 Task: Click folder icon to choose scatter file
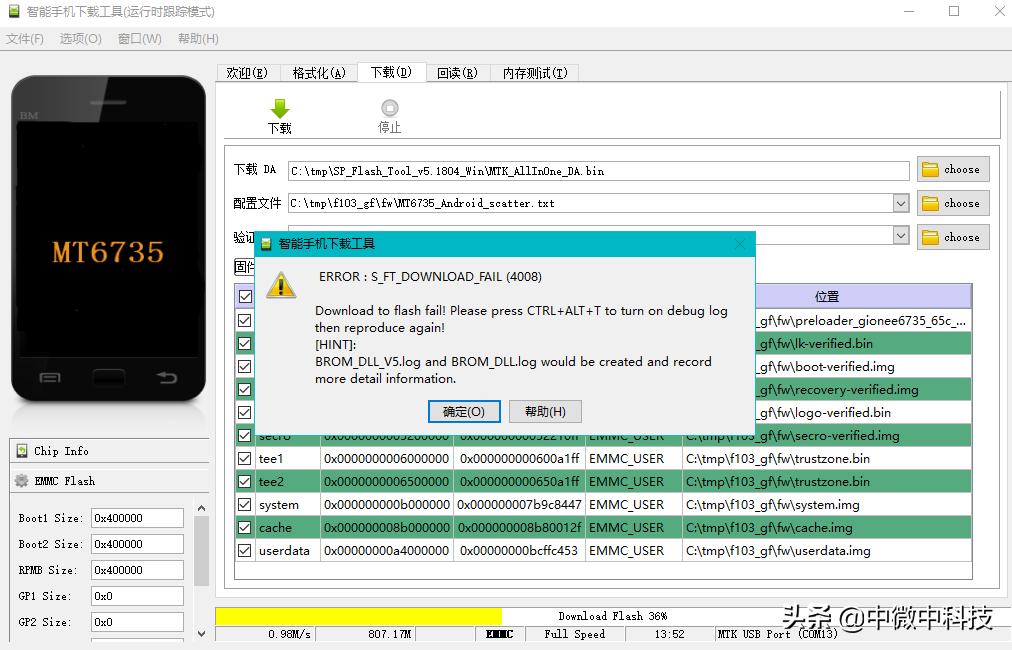tap(930, 203)
